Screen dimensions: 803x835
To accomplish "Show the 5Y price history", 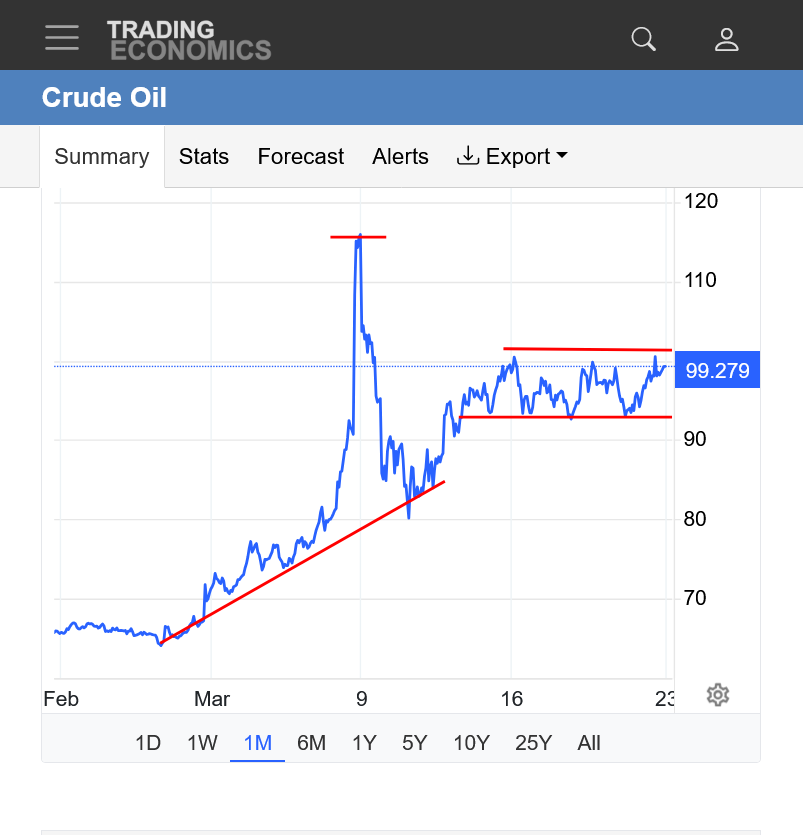I will pos(414,743).
